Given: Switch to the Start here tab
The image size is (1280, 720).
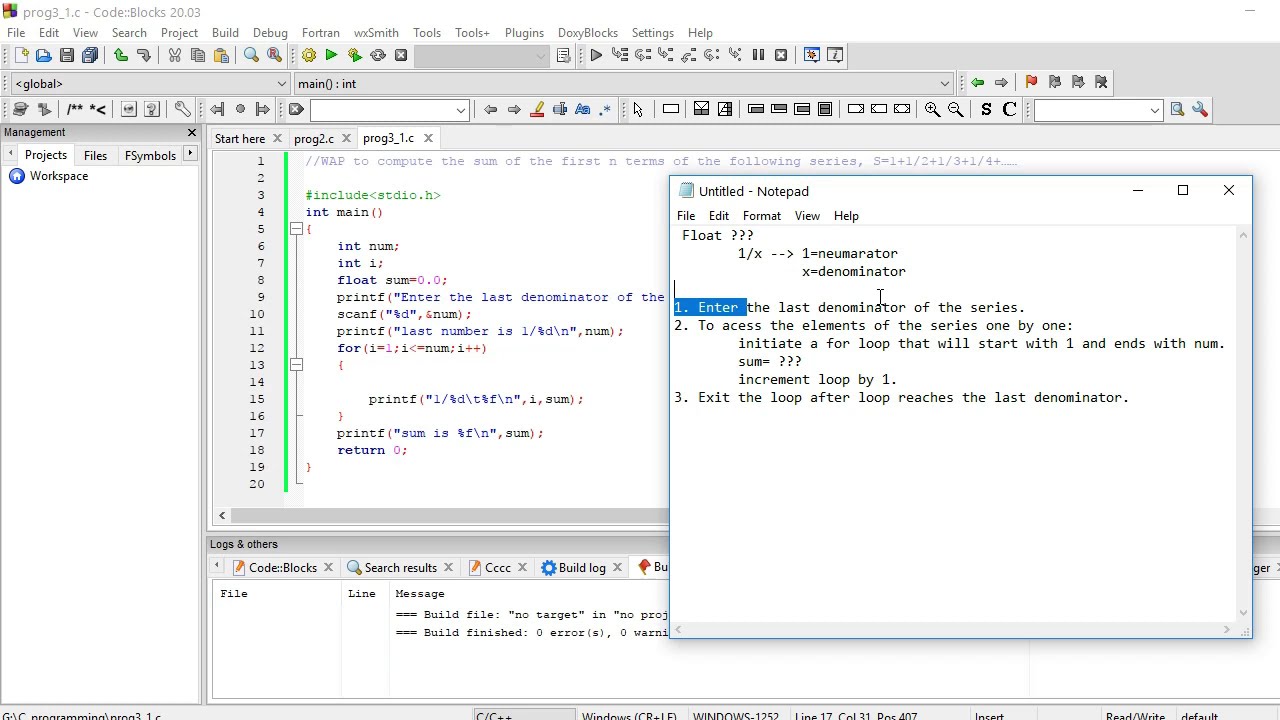Looking at the screenshot, I should (240, 139).
